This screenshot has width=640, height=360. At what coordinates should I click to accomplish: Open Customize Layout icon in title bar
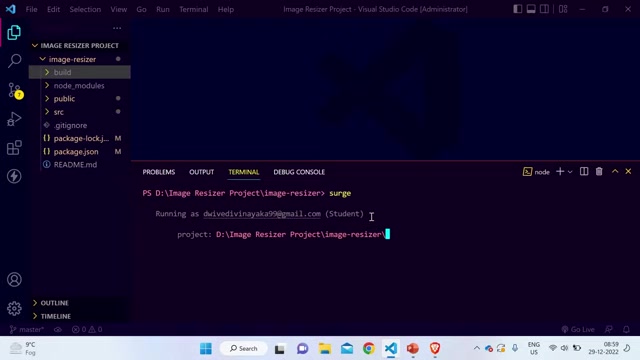(x=563, y=9)
